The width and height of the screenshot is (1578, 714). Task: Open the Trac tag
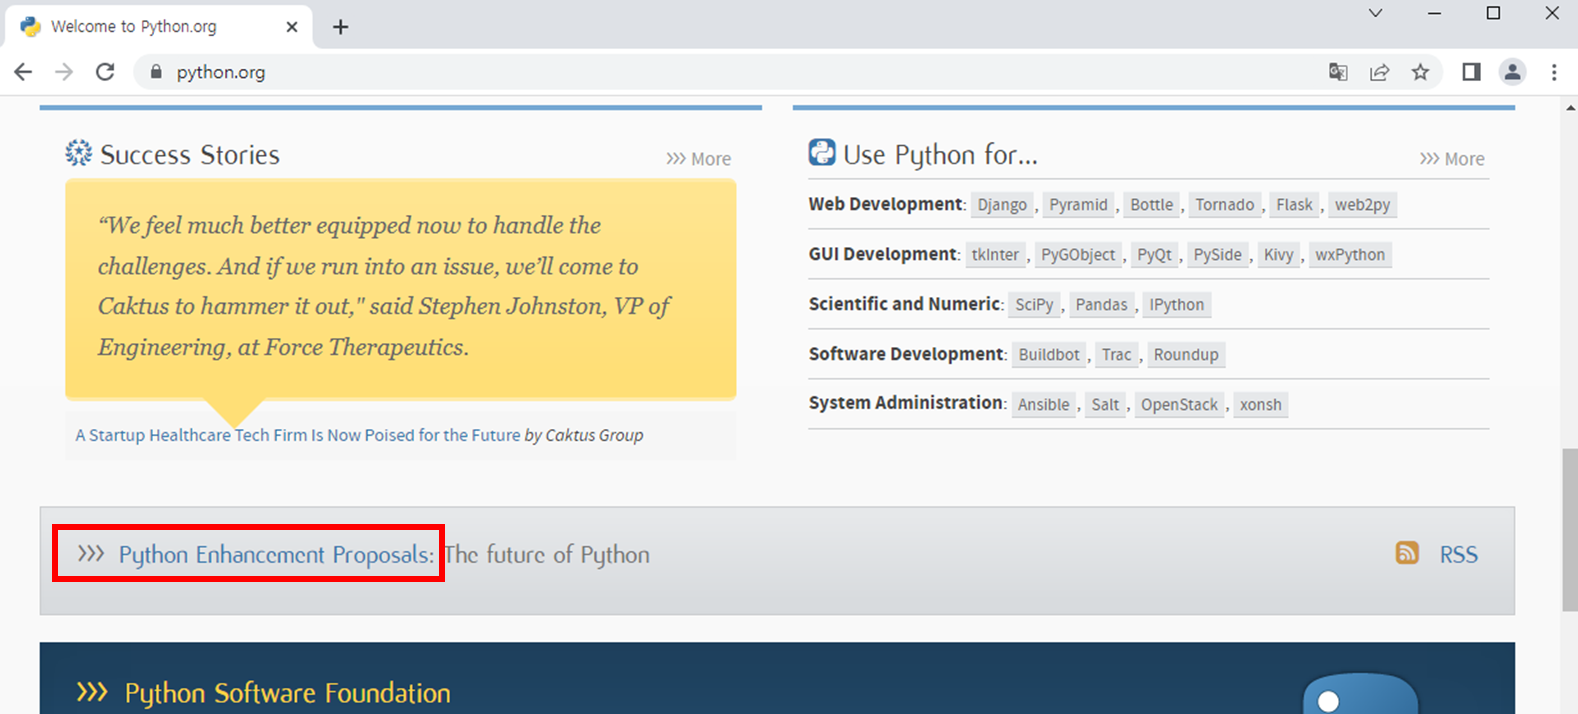coord(1116,355)
